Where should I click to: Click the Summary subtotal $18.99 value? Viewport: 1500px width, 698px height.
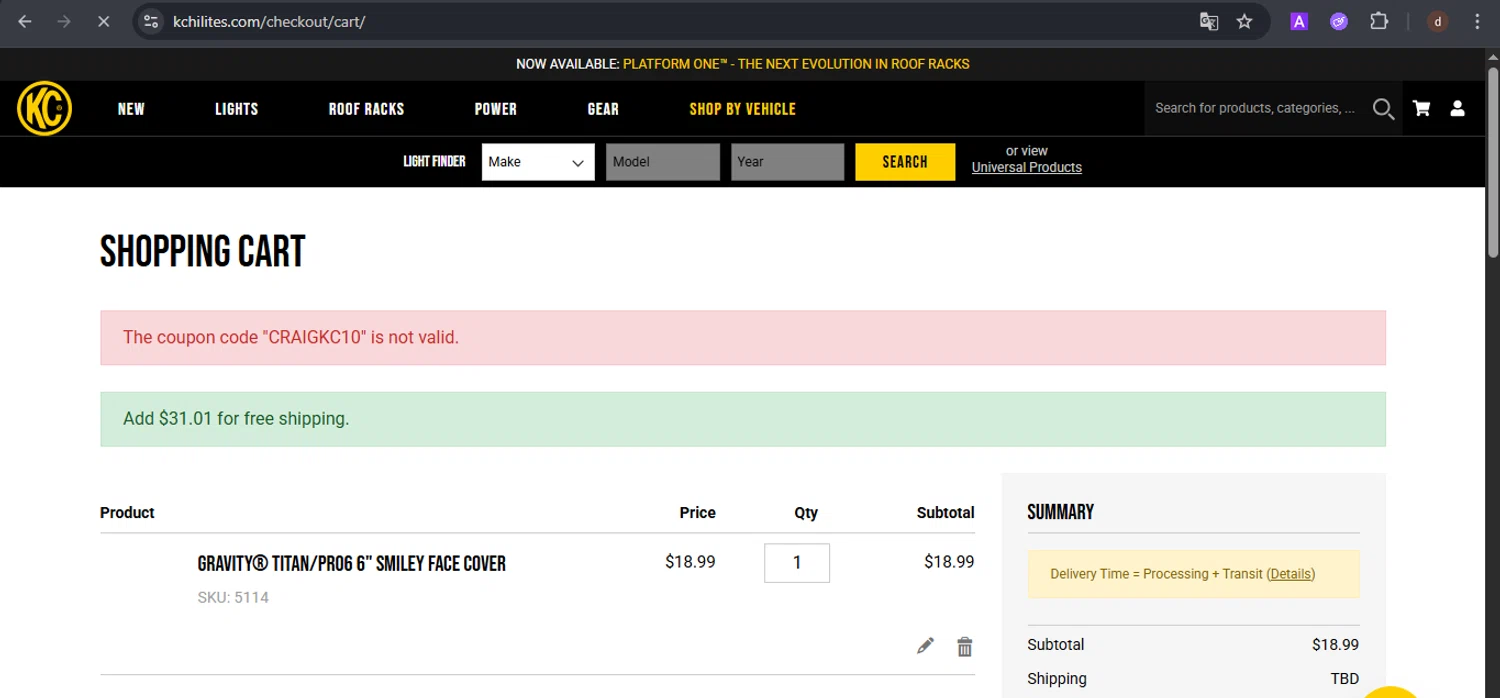[1335, 645]
